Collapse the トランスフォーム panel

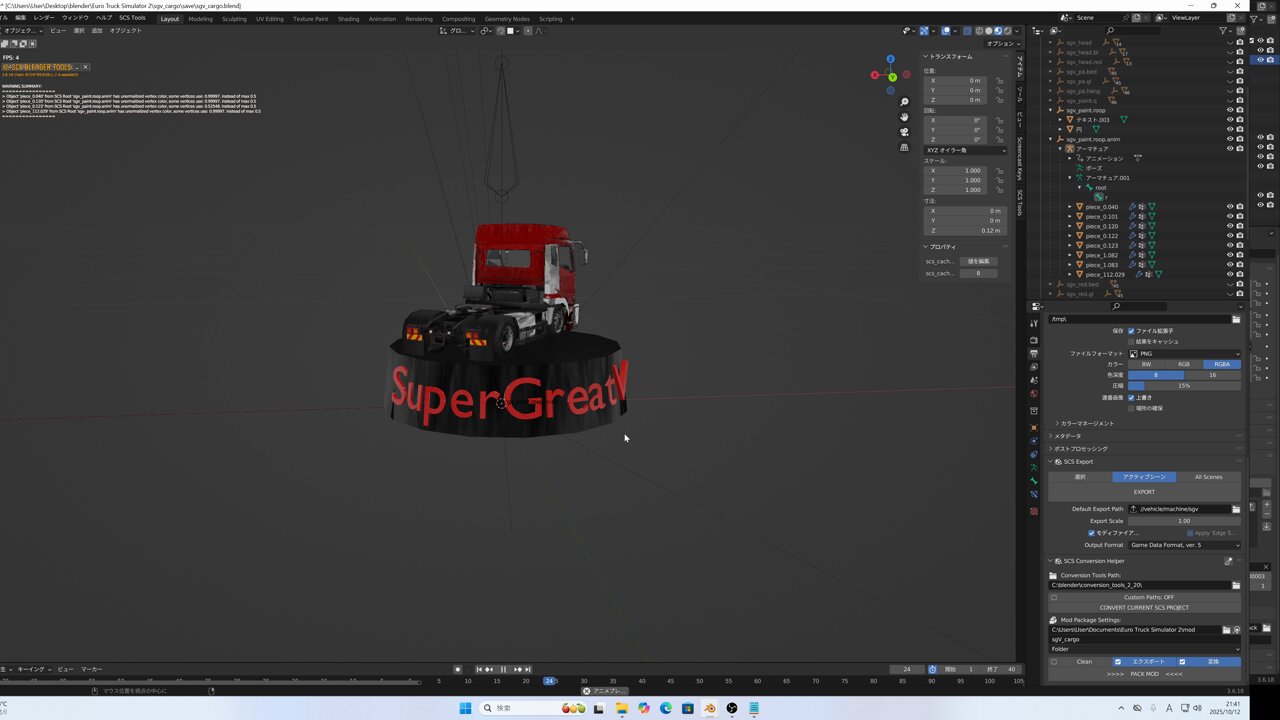click(x=948, y=56)
